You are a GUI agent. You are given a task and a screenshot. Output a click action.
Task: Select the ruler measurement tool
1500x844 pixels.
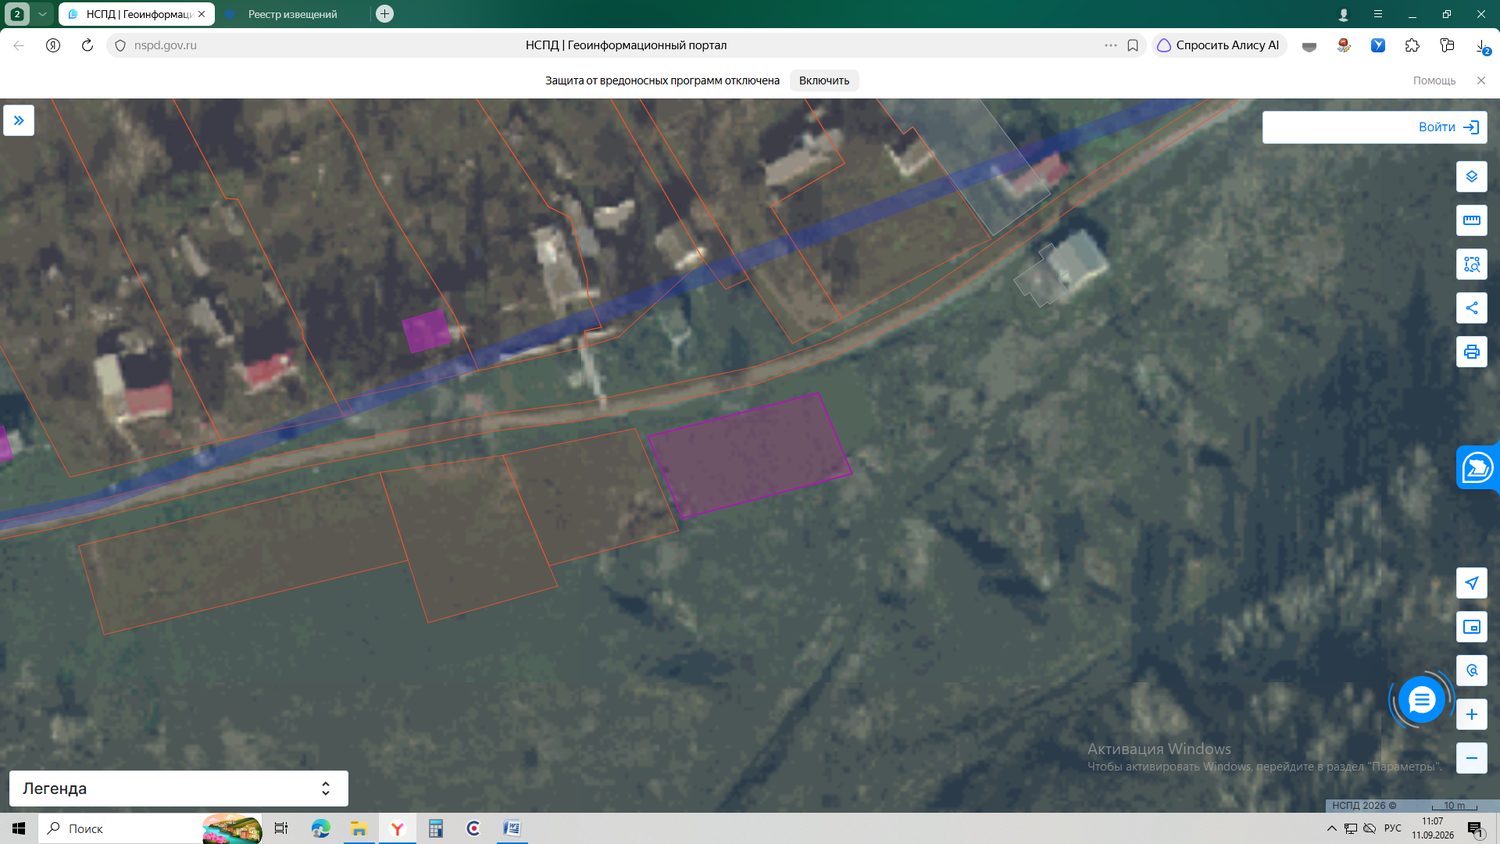tap(1471, 220)
